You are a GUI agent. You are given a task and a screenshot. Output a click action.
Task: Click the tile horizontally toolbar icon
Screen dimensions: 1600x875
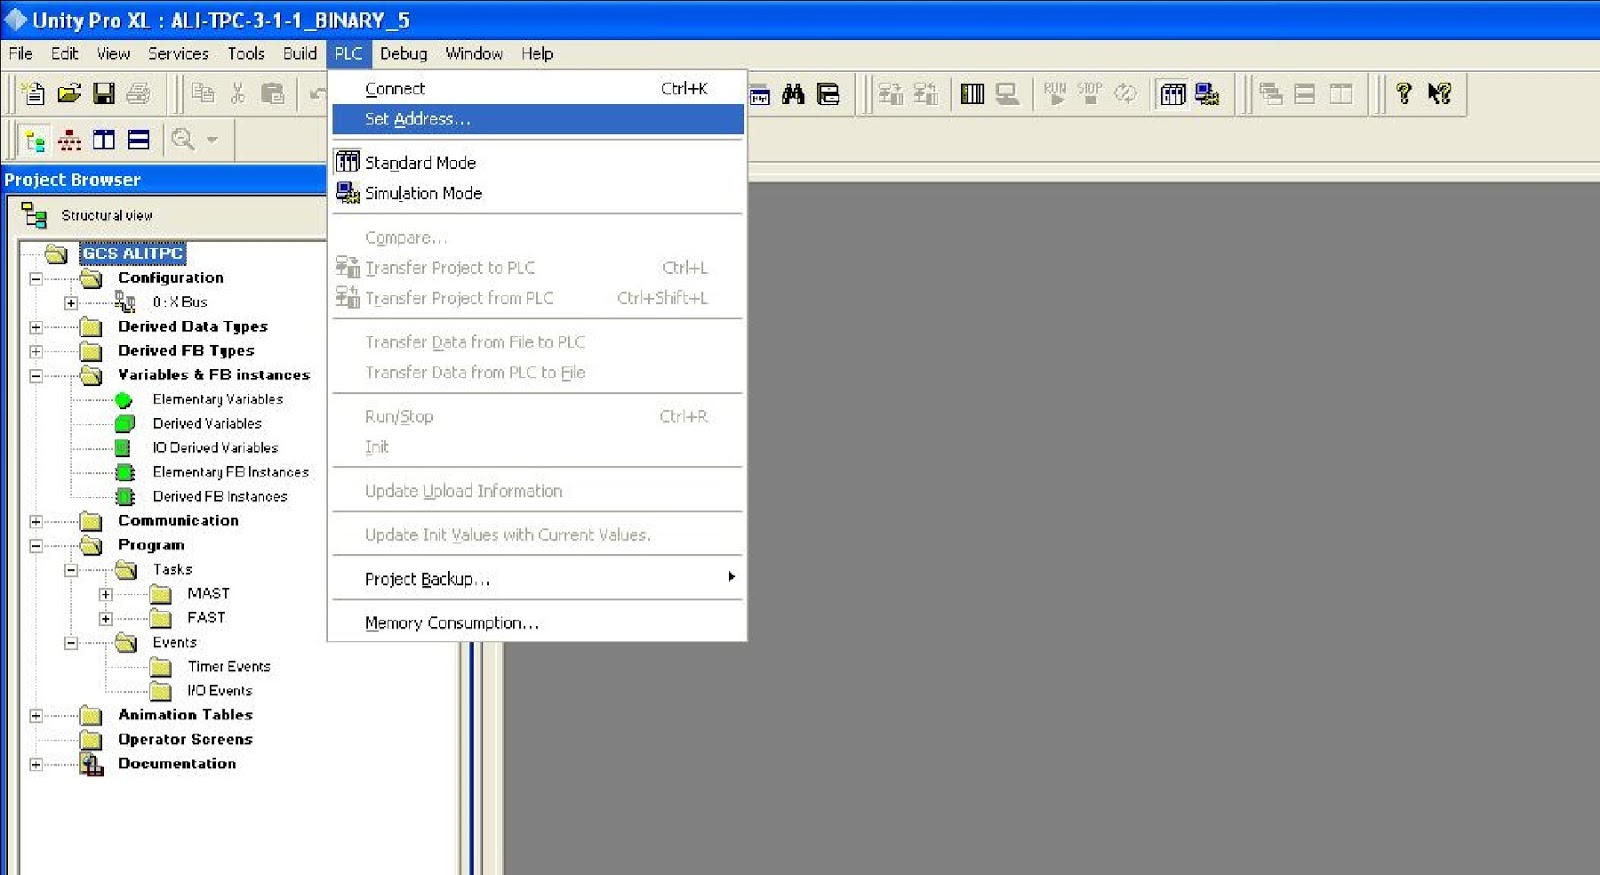tap(1305, 94)
